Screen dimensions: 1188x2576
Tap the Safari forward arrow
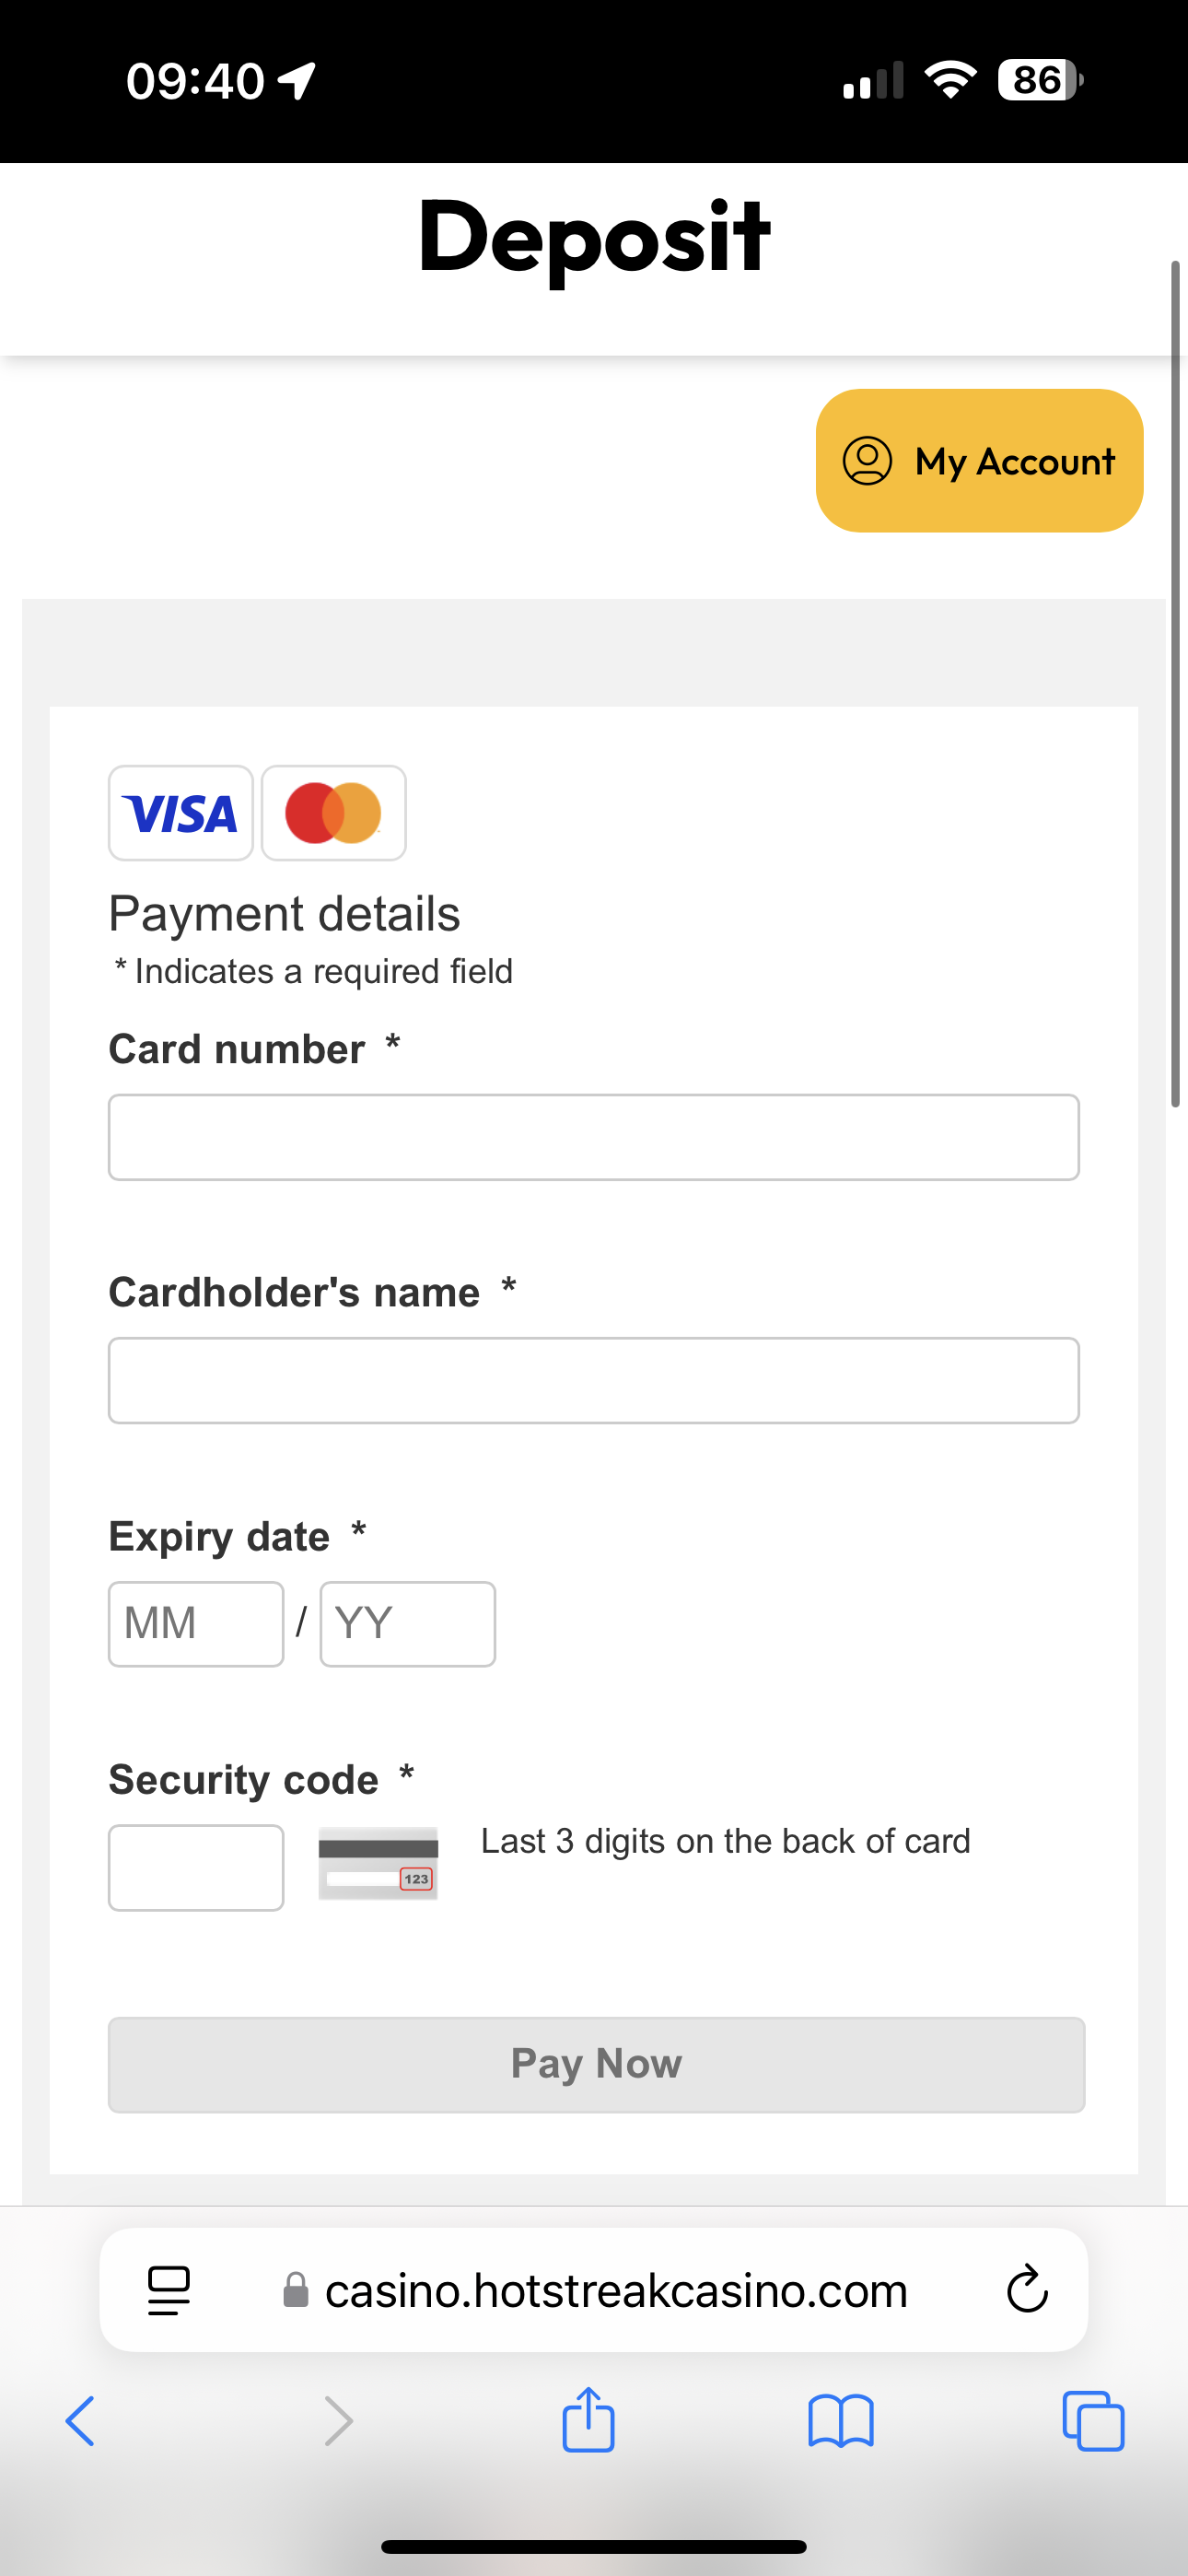(339, 2421)
